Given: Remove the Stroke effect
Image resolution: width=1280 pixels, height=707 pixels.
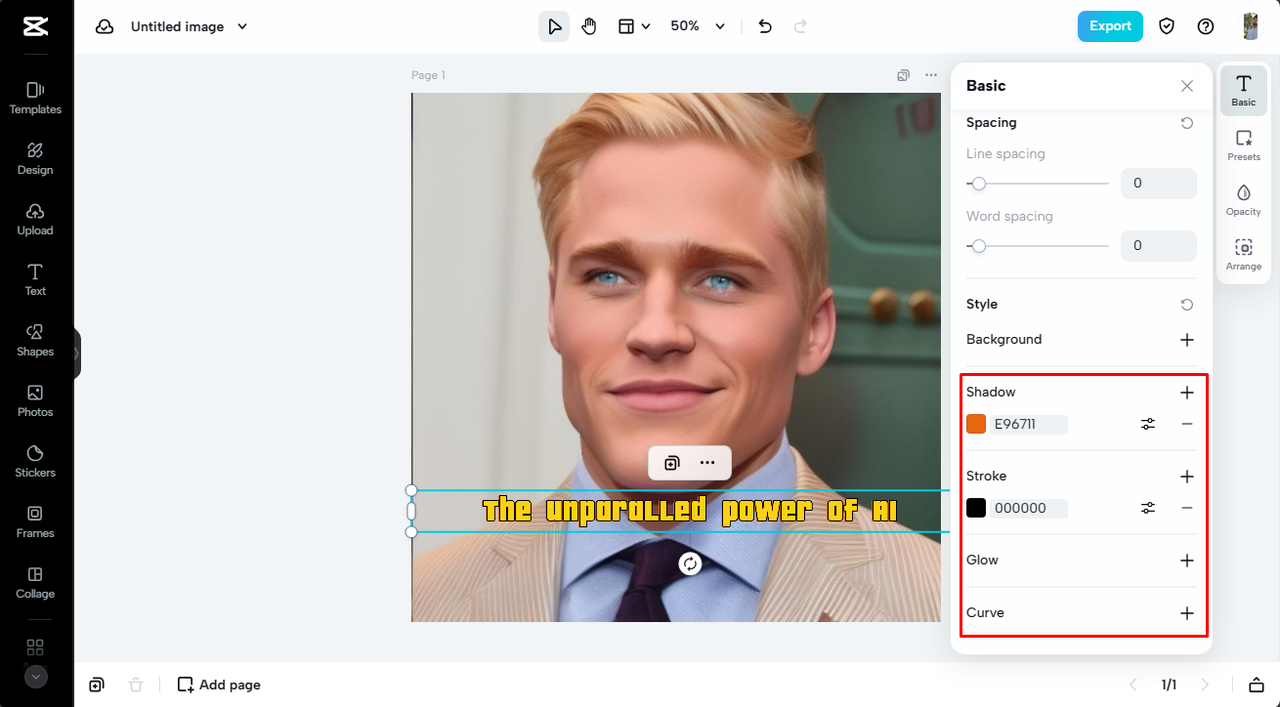Looking at the screenshot, I should click(1187, 508).
